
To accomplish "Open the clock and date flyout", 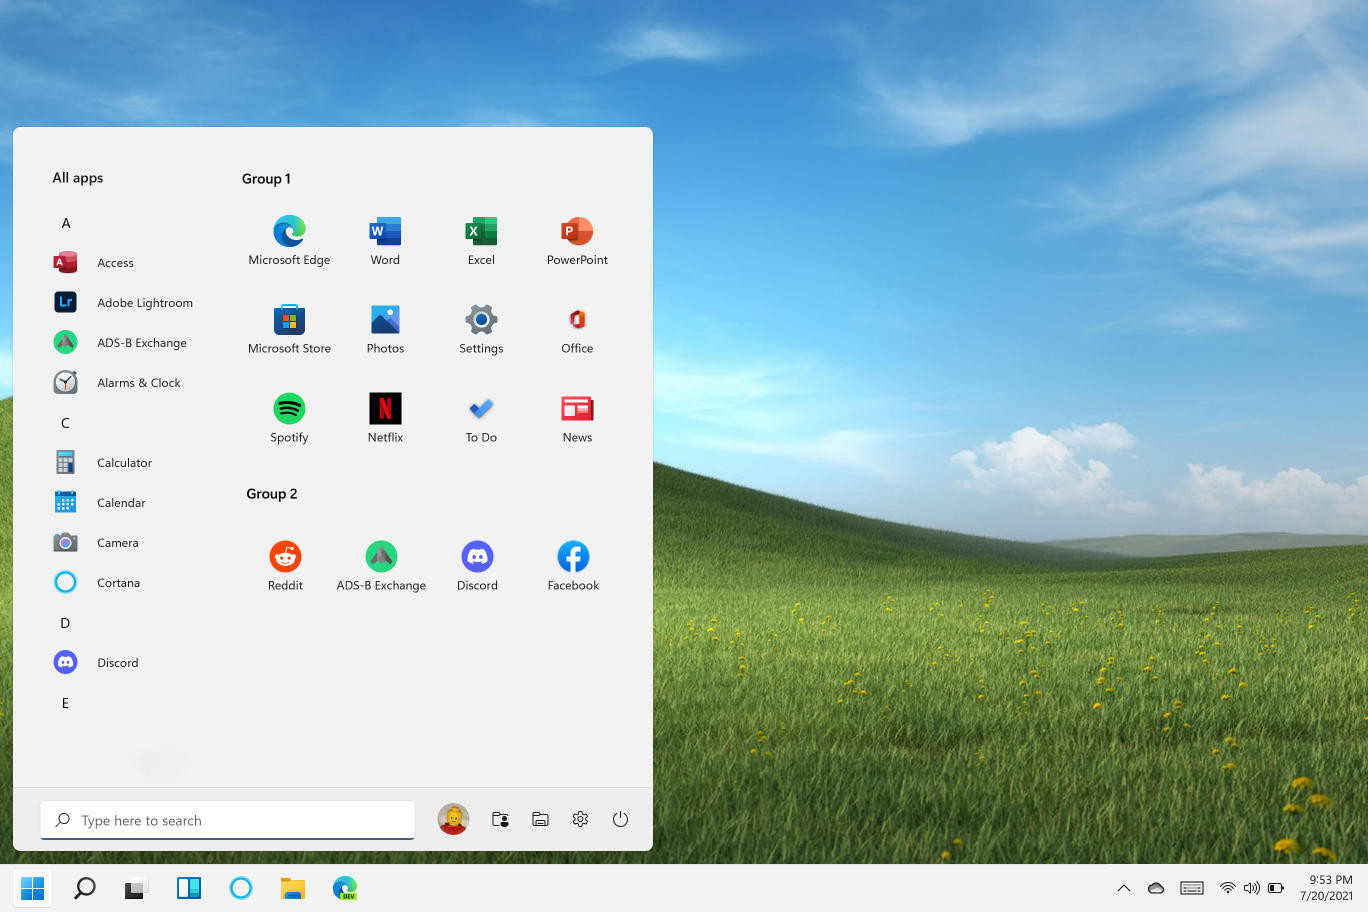I will (x=1328, y=888).
